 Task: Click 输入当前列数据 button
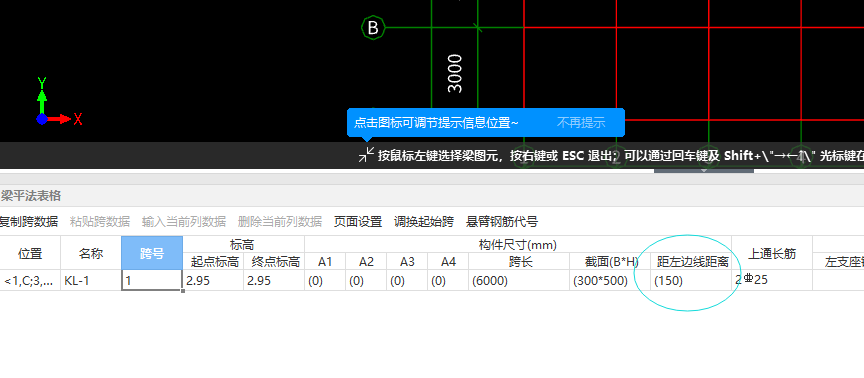coord(184,222)
